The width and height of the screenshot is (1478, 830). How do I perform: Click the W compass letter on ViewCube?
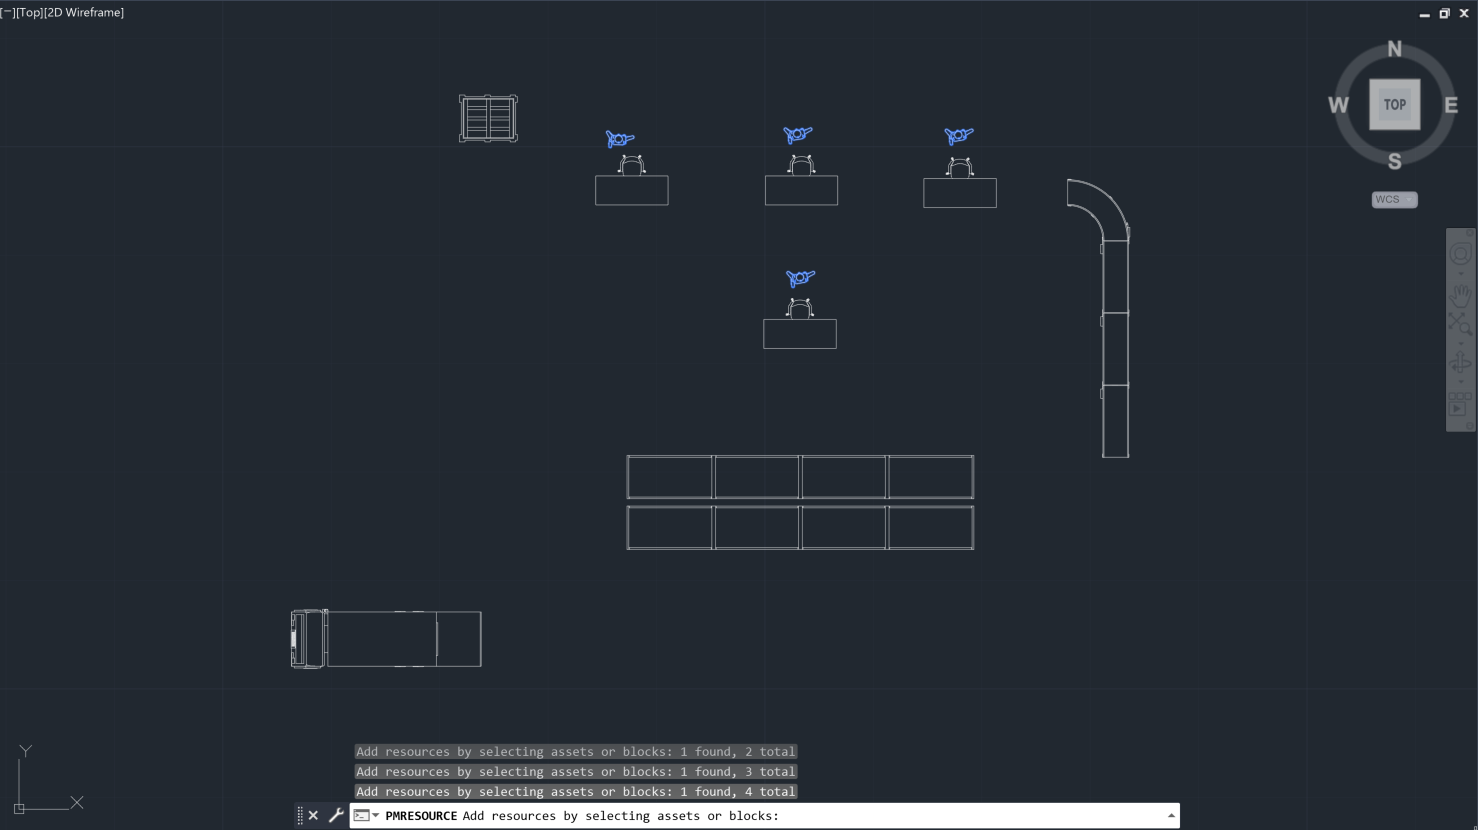pos(1338,105)
